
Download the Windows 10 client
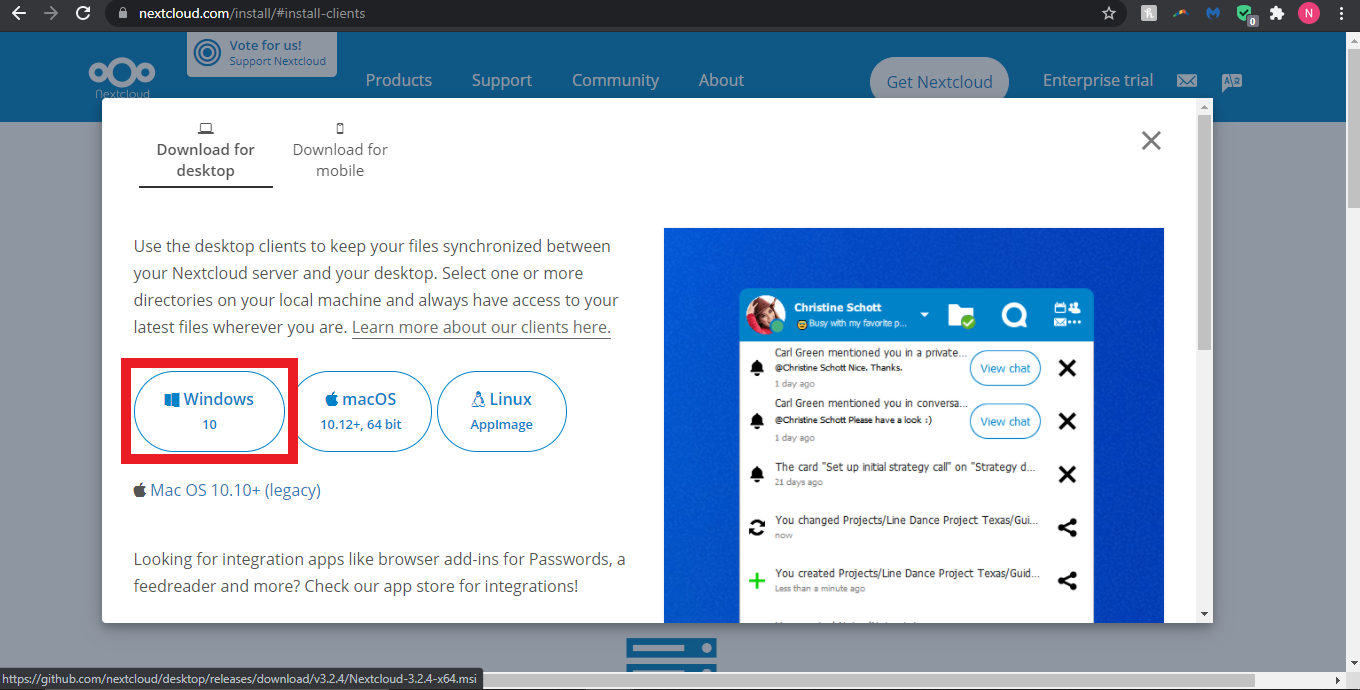pyautogui.click(x=209, y=411)
